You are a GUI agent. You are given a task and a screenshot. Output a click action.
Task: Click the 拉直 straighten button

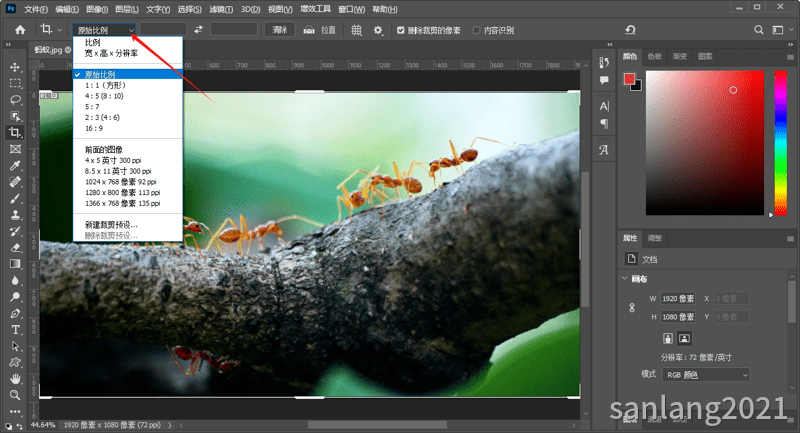point(320,30)
